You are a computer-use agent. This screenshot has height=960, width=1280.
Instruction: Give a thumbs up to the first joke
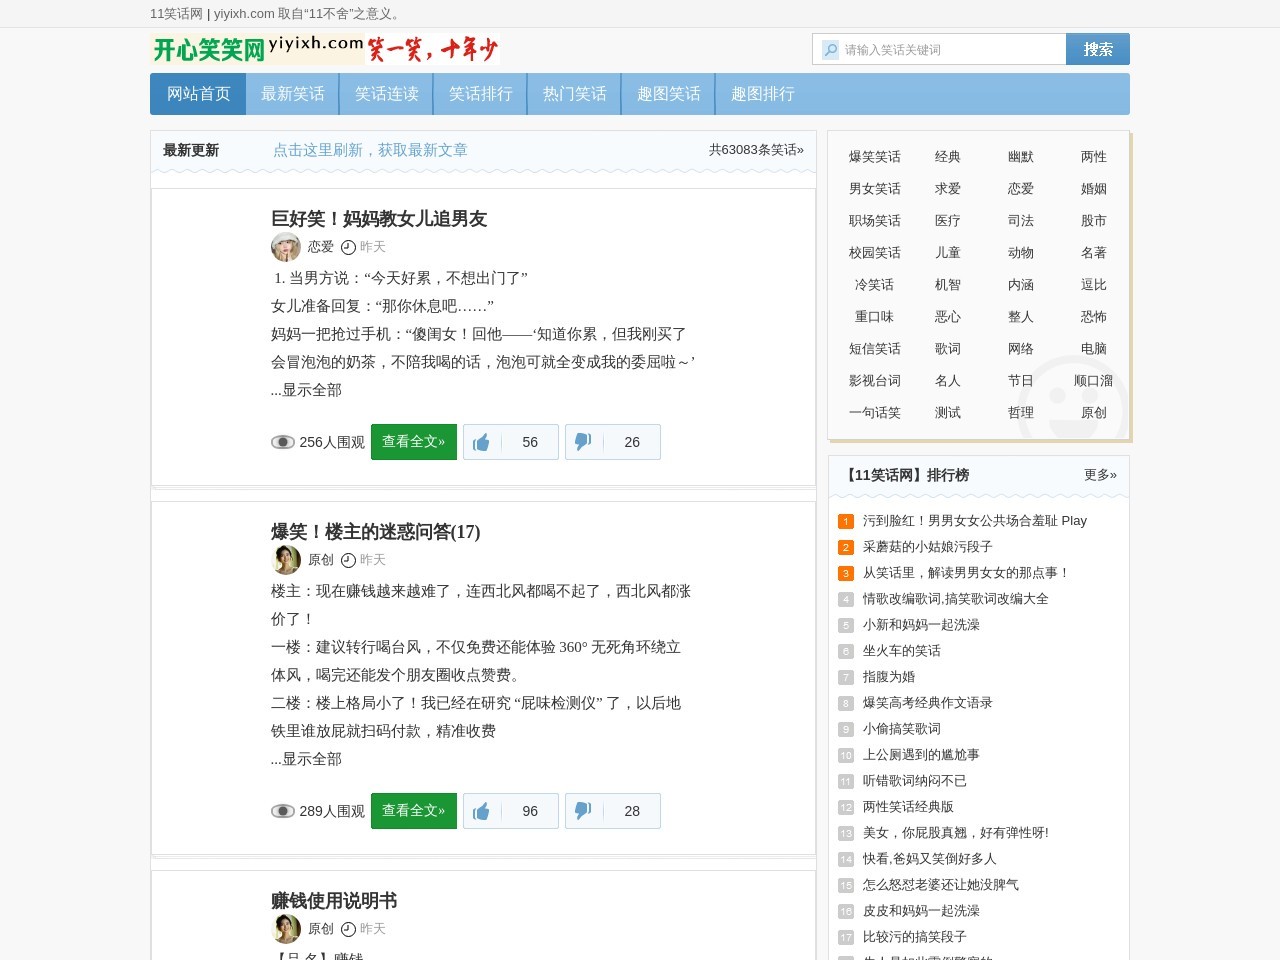pos(482,442)
